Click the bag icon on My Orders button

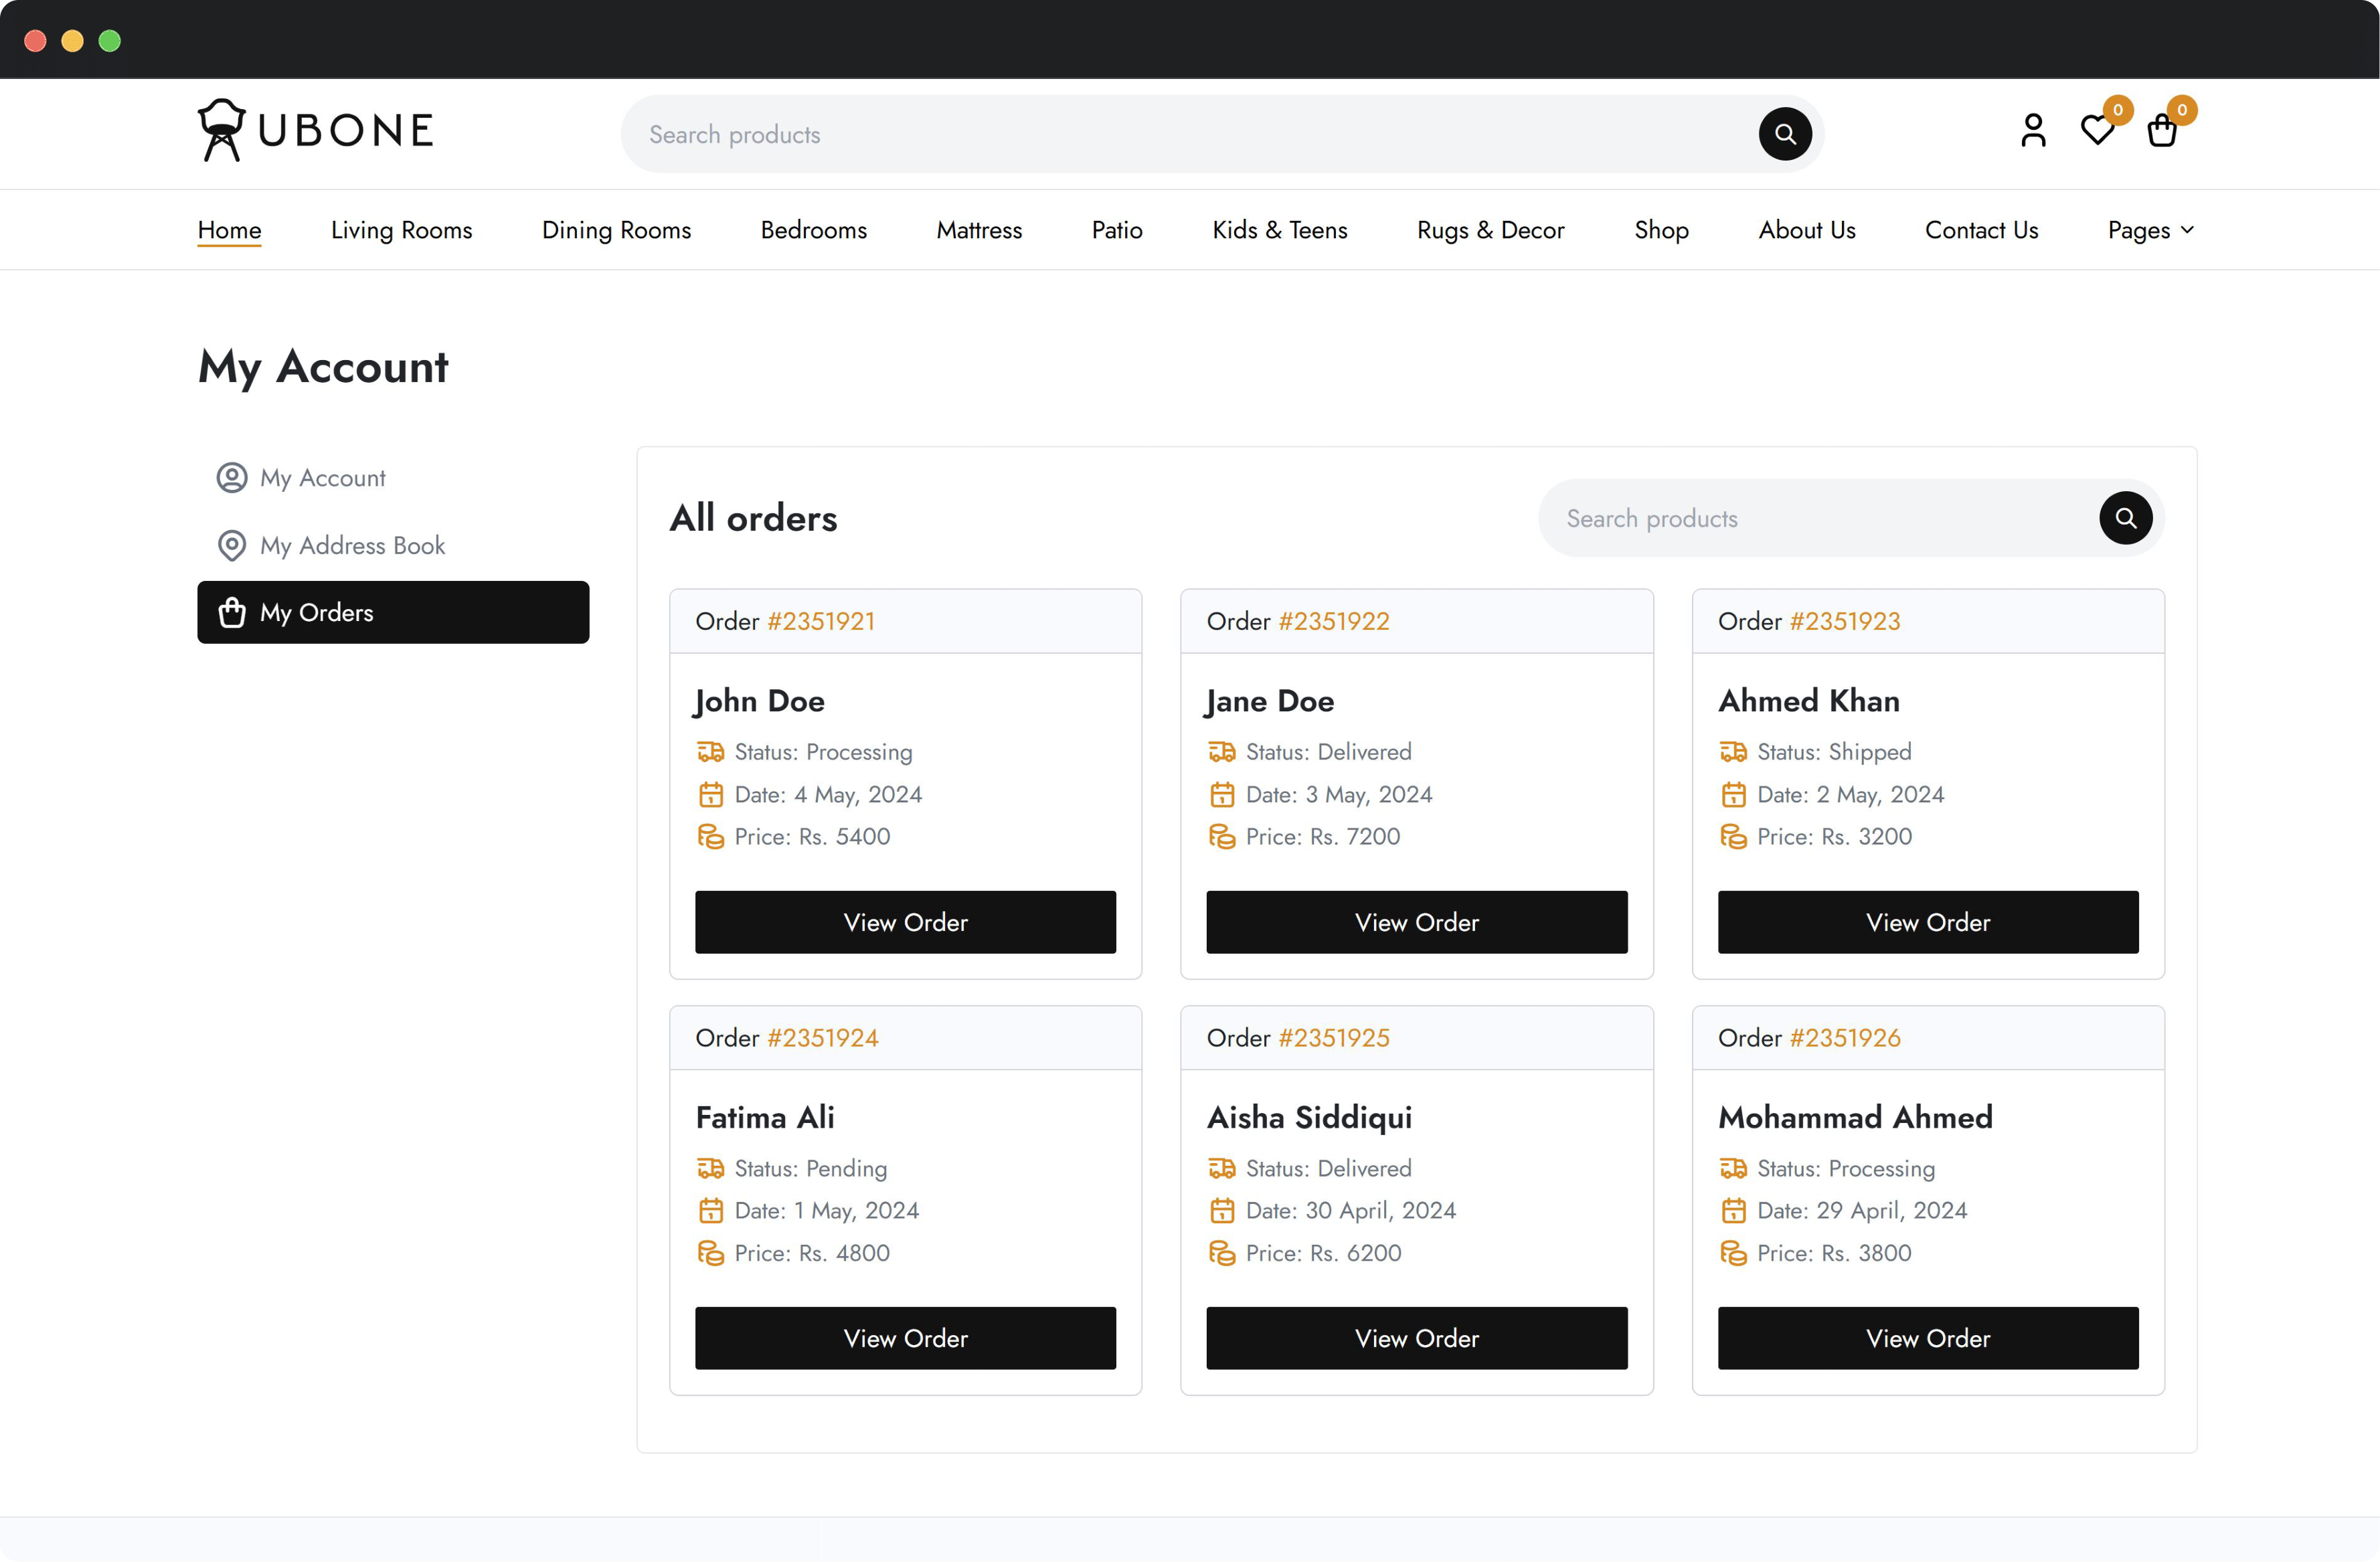click(x=231, y=612)
